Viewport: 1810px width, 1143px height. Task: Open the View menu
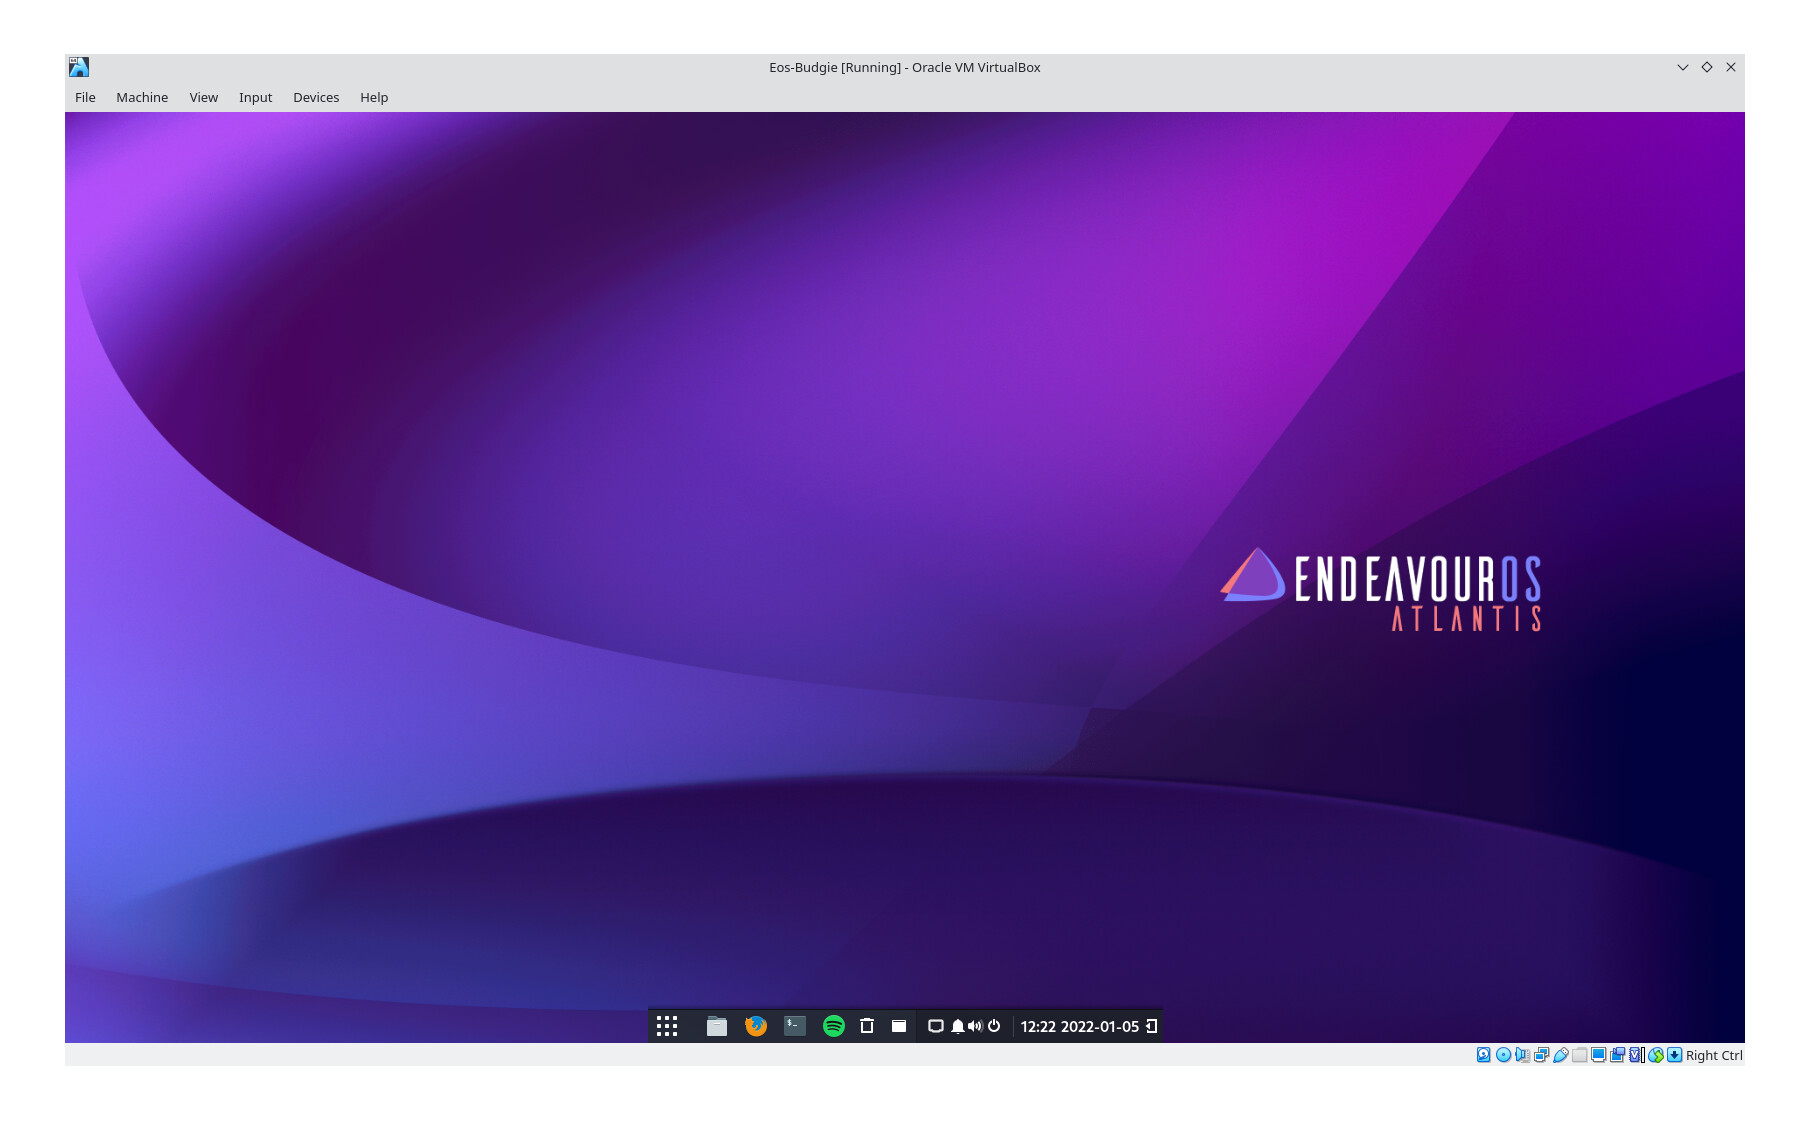[x=204, y=97]
